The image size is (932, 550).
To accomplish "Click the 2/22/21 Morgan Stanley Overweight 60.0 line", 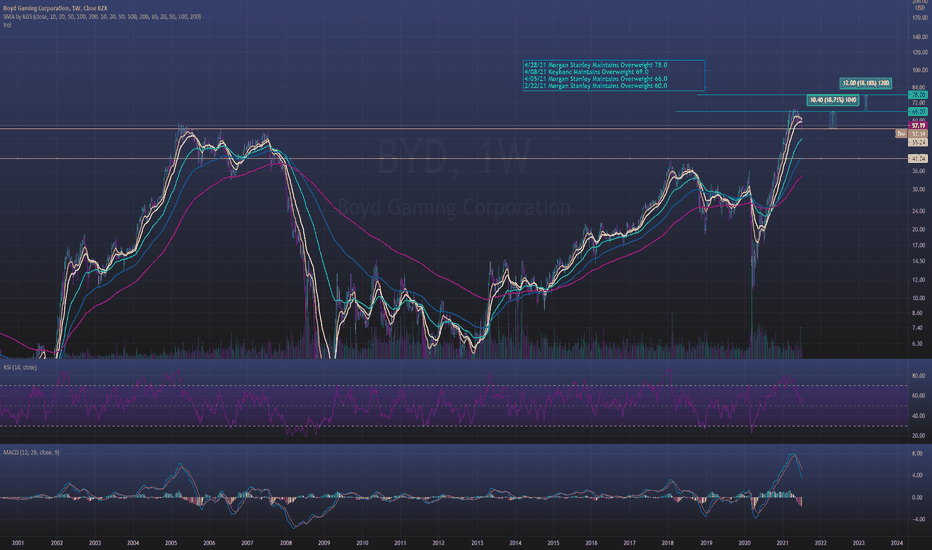I will (596, 86).
